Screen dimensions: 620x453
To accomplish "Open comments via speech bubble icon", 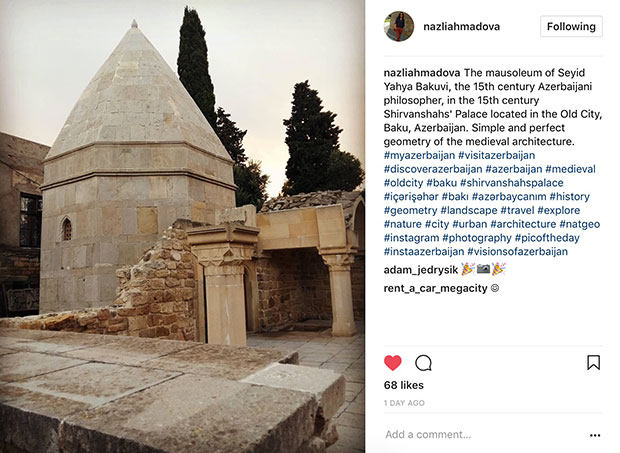I will point(423,362).
